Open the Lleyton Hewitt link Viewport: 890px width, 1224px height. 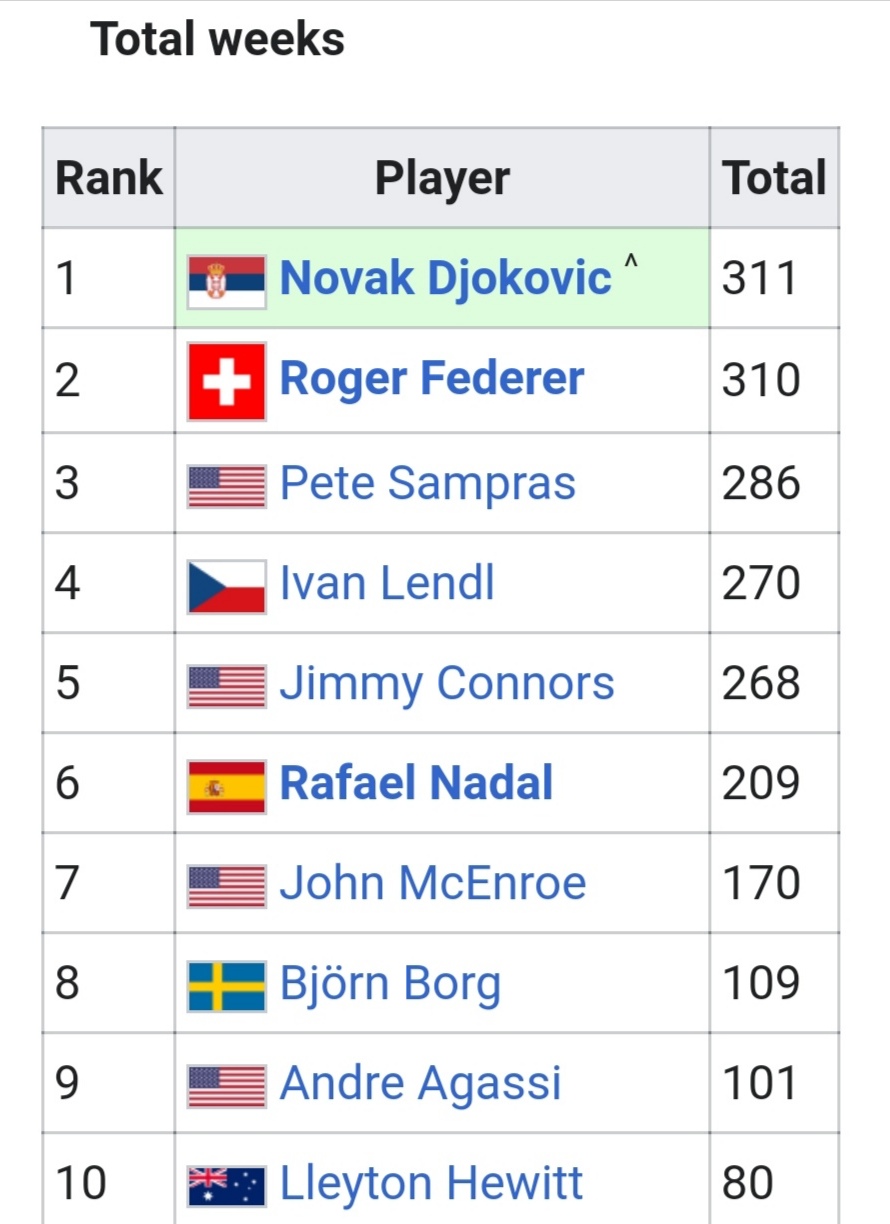tap(431, 1185)
